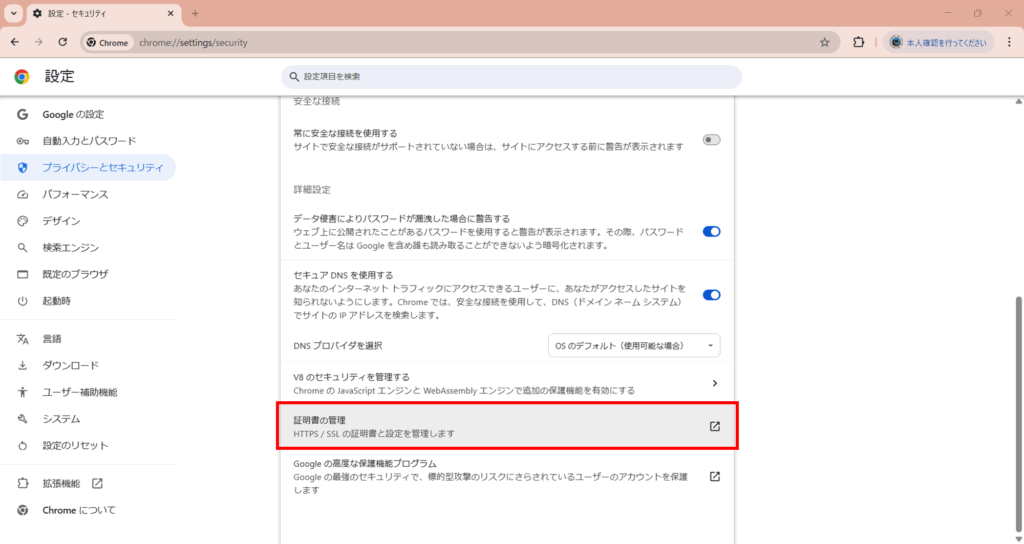1024x544 pixels.
Task: Expand V8 のセキュリティを管理する chevron
Action: pyautogui.click(x=714, y=383)
